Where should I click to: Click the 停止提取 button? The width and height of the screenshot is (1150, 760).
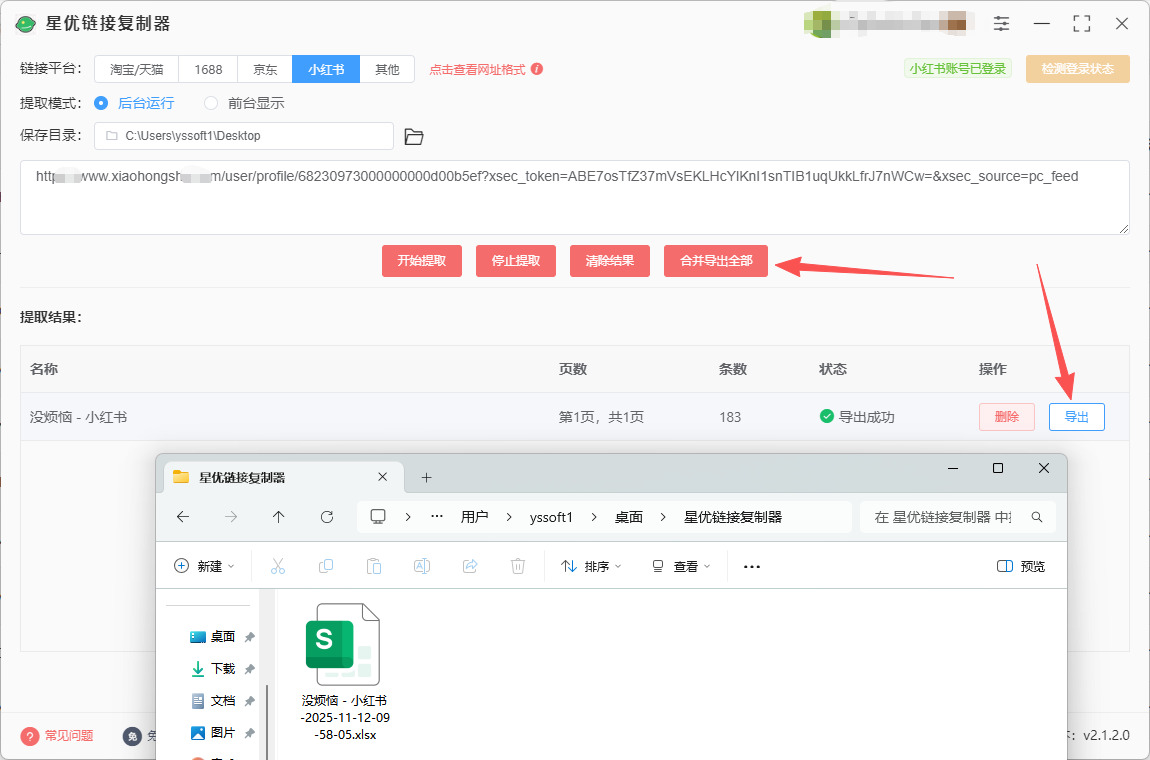point(516,260)
